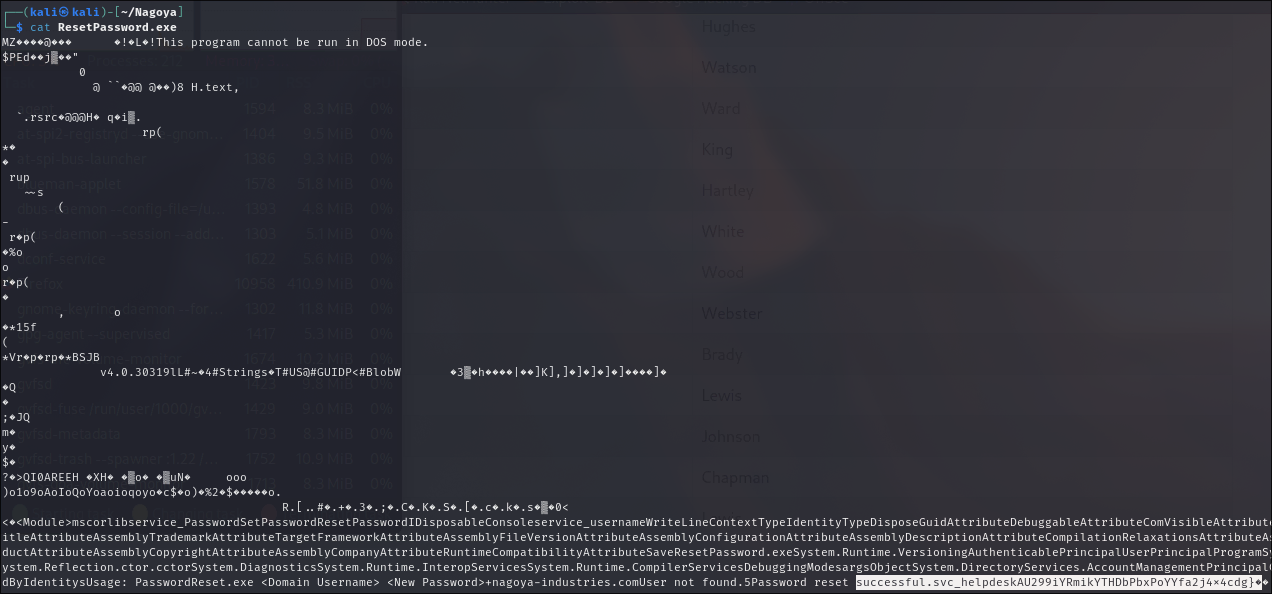The width and height of the screenshot is (1272, 594).
Task: Select the King name entry
Action: click(718, 149)
